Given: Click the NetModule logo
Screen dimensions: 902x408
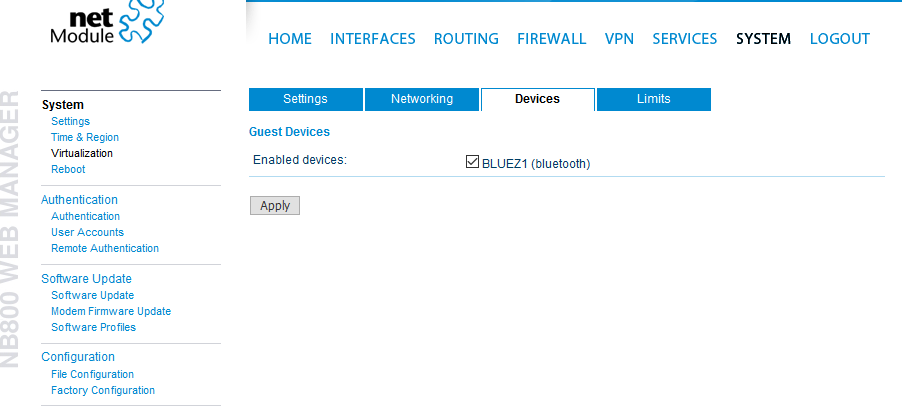Looking at the screenshot, I should tap(107, 23).
